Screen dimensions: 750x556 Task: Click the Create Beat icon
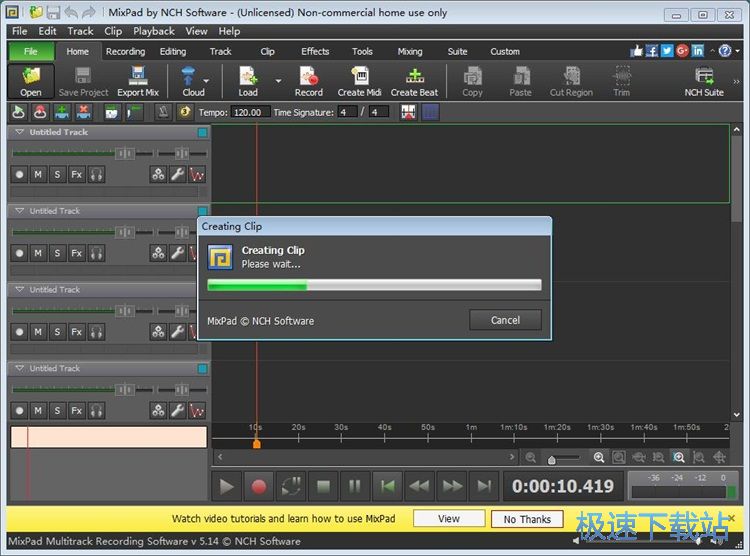(414, 82)
